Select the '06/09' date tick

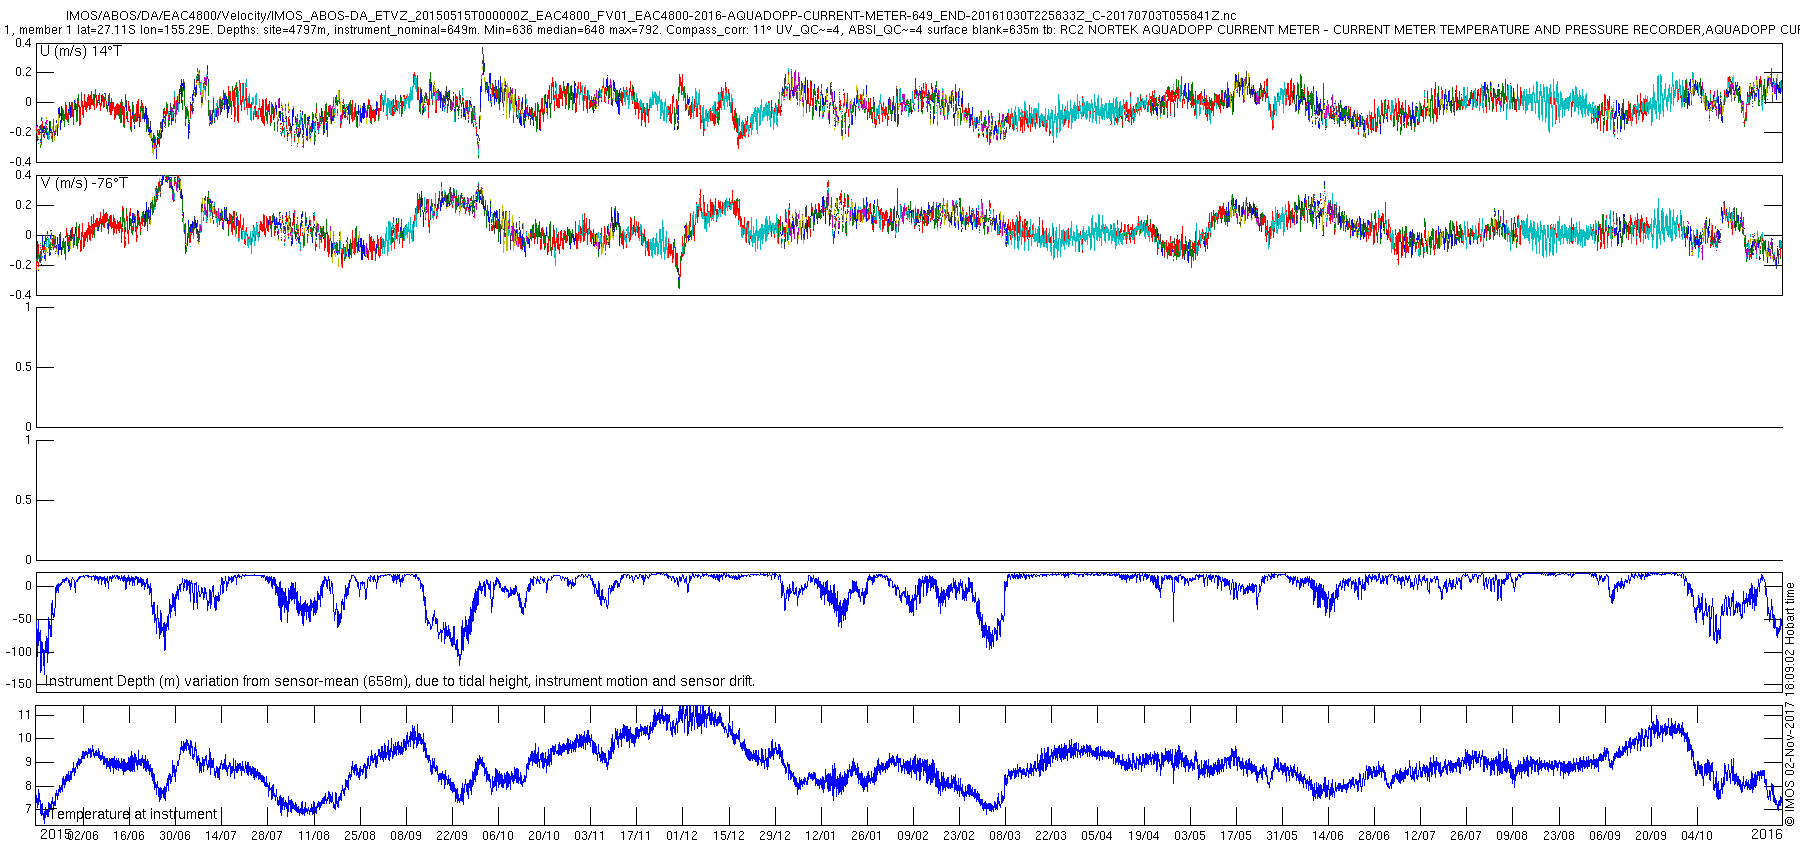[x=1605, y=836]
